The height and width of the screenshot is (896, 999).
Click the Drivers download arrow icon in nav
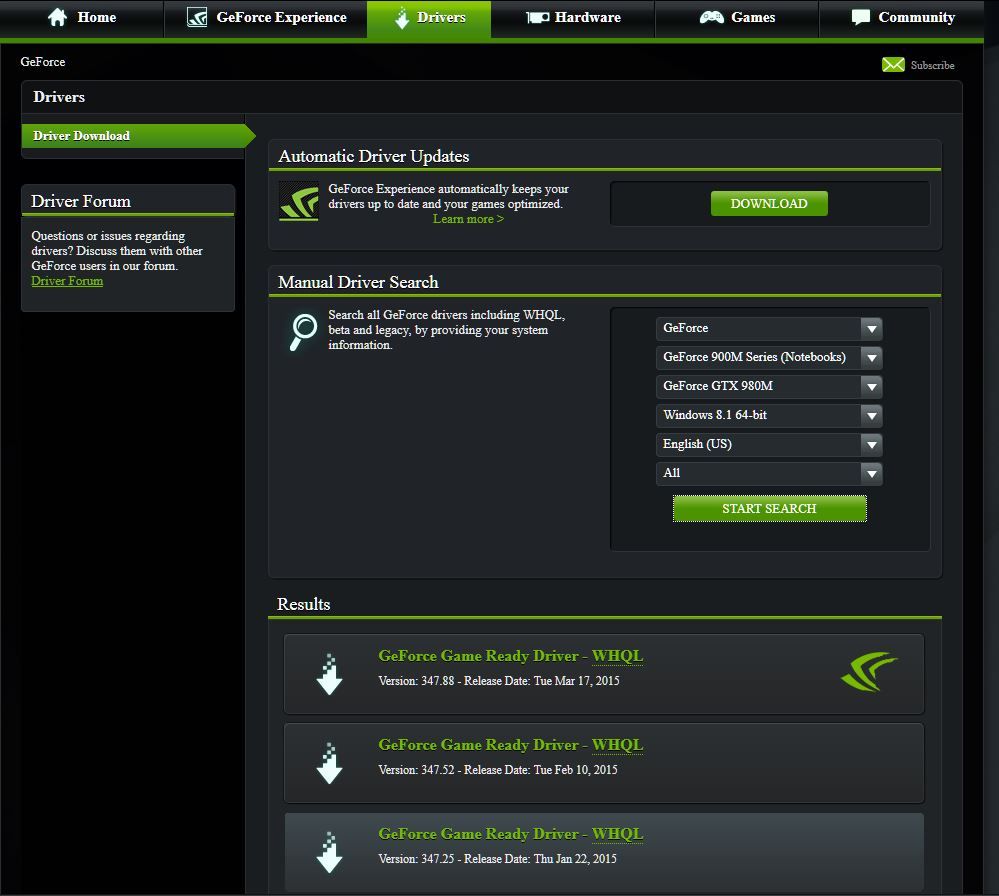(401, 18)
